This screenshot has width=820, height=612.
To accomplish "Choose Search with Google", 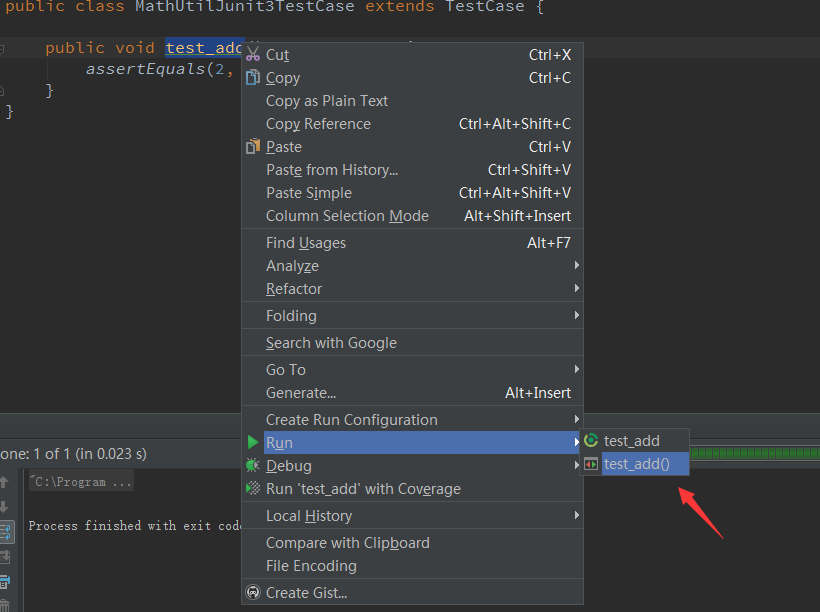I will click(x=412, y=343).
